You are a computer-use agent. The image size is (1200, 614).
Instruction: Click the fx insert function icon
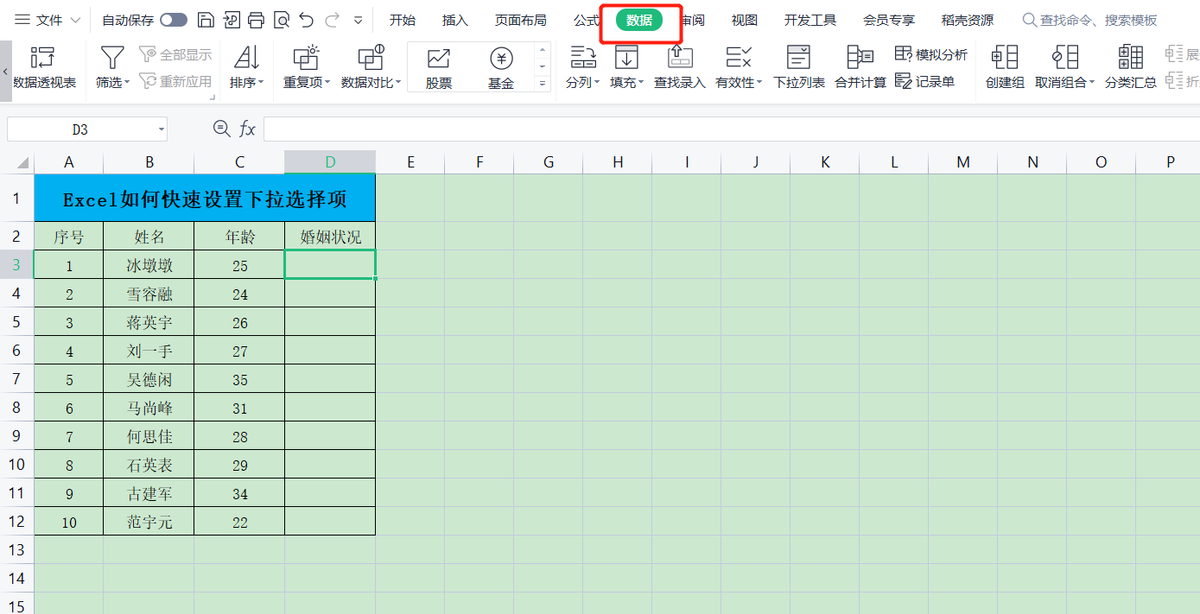(x=247, y=129)
